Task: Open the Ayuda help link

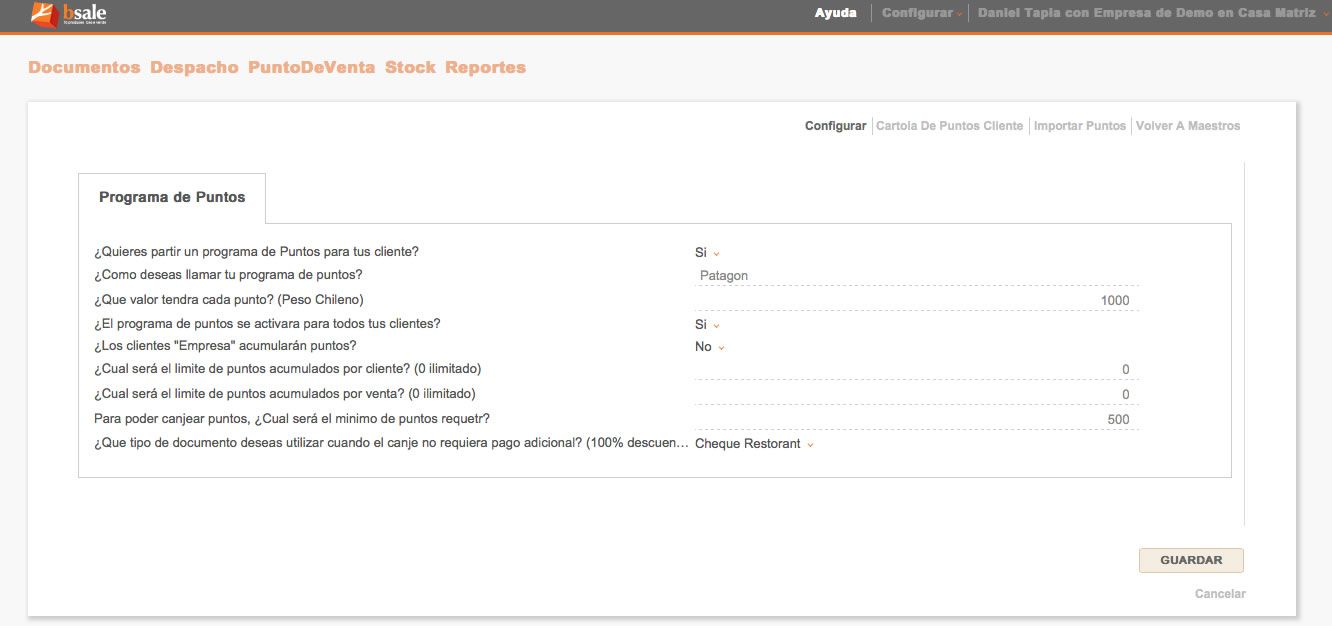Action: [835, 13]
